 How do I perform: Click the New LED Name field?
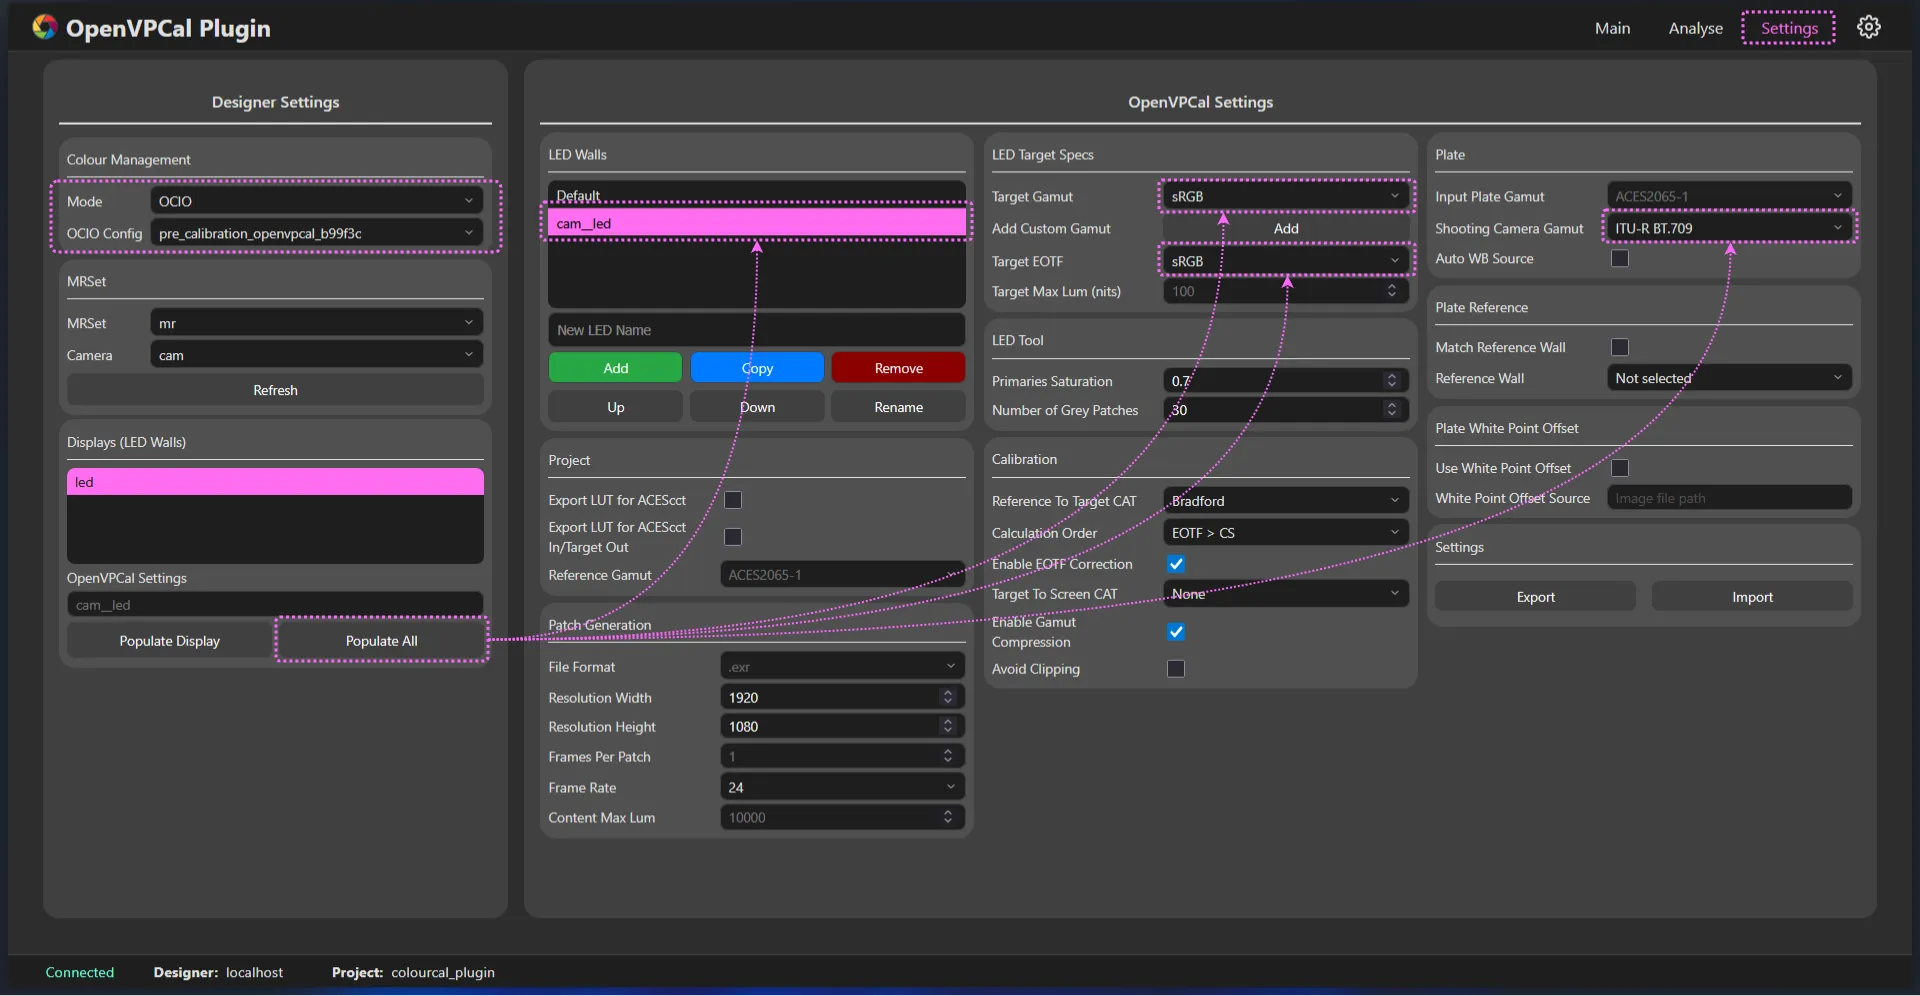point(757,330)
